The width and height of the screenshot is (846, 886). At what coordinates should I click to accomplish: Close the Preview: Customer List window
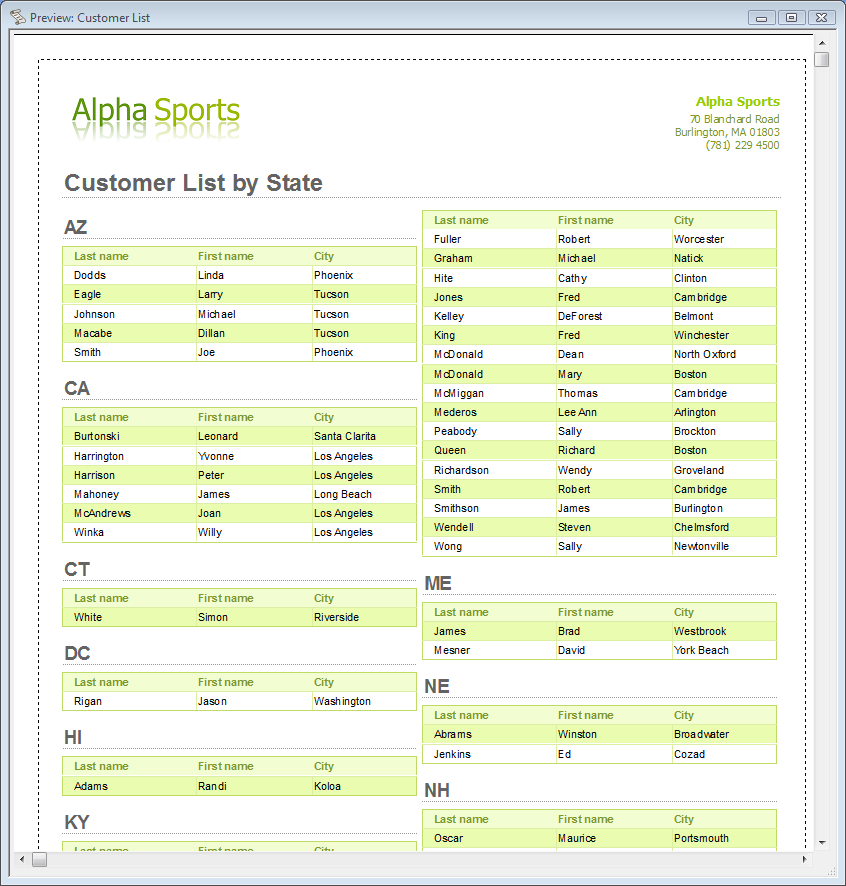click(822, 18)
